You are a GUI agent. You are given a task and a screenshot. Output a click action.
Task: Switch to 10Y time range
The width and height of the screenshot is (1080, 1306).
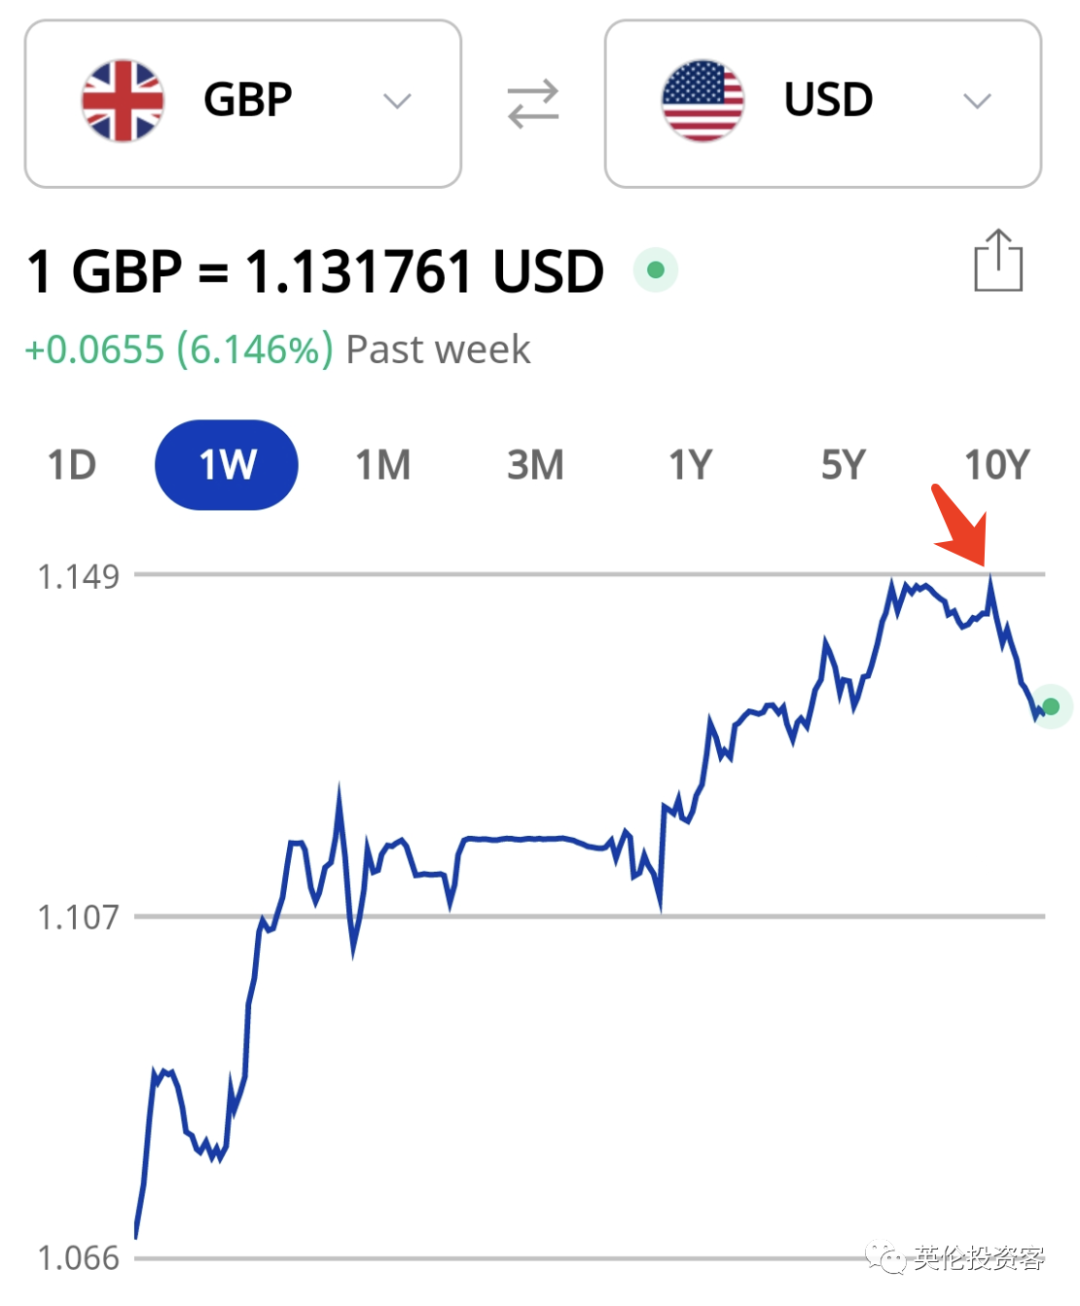996,465
